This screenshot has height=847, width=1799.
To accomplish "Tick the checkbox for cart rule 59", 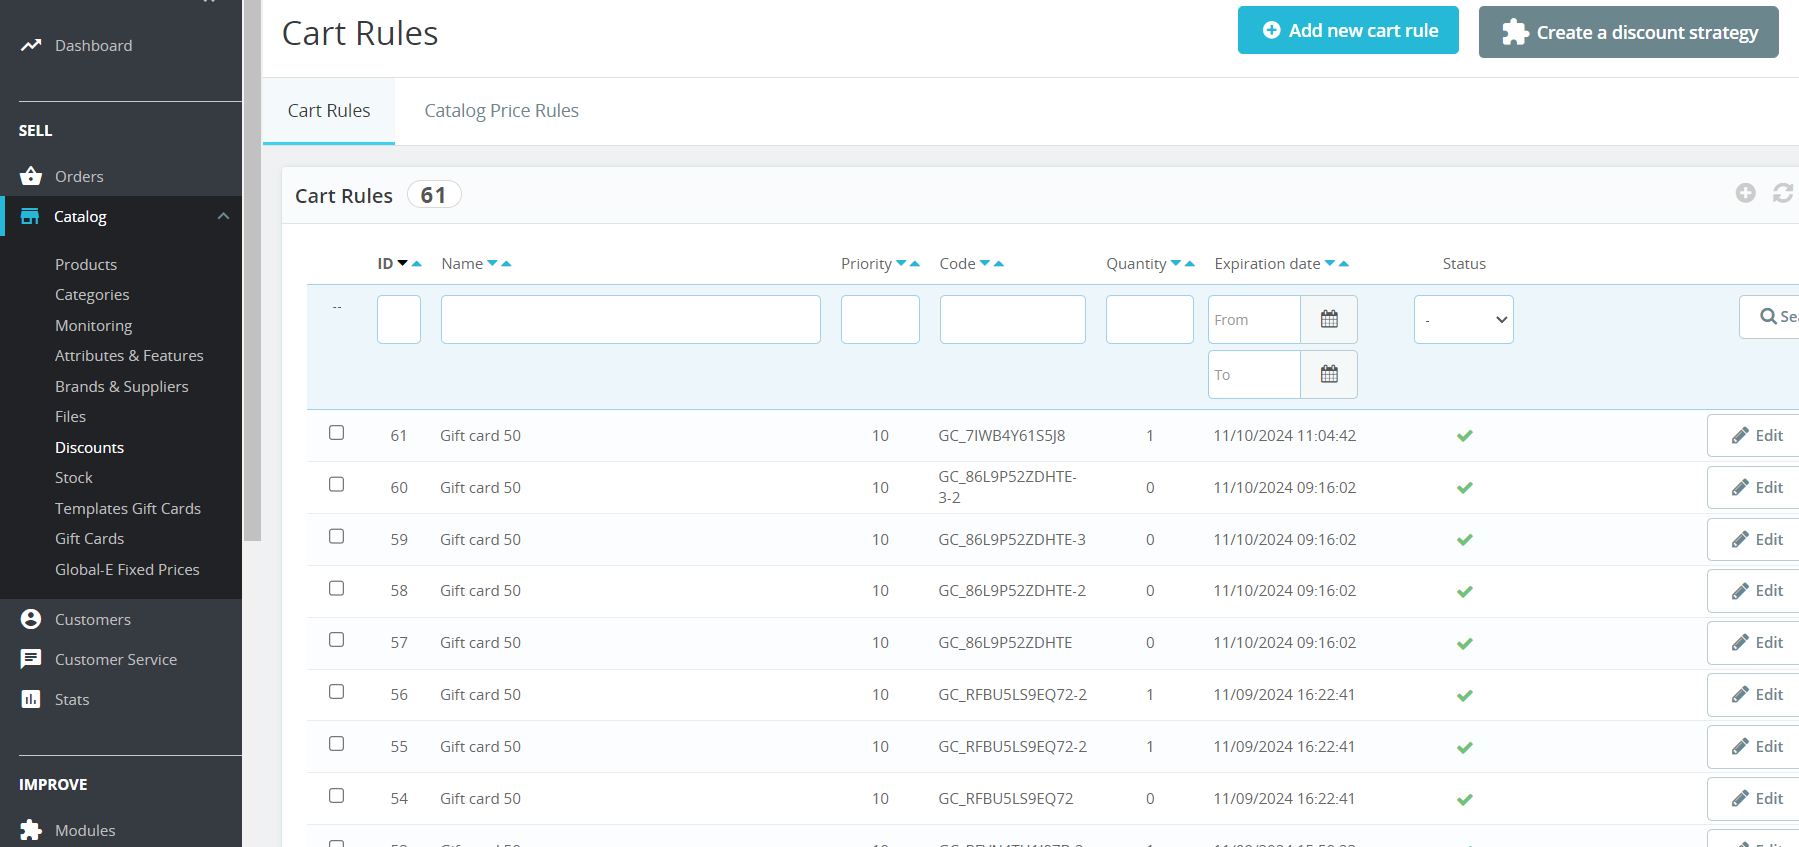I will tap(337, 537).
